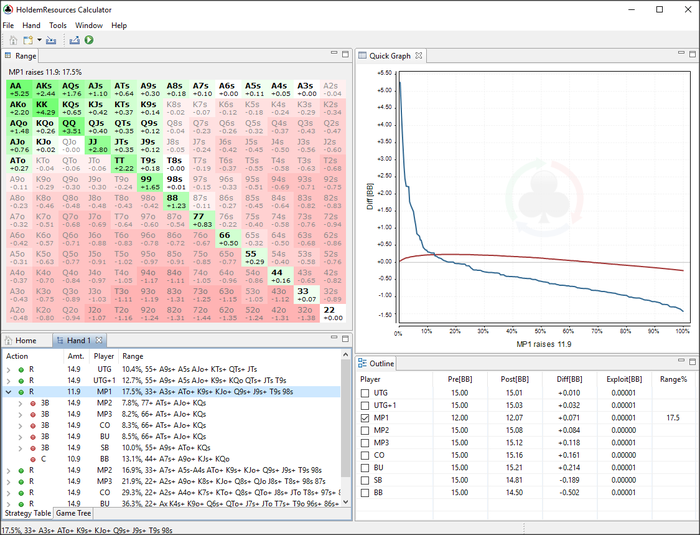This screenshot has height=535, width=700.
Task: Click scroll-up arrow of strategy table scrollbar
Action: (345, 355)
